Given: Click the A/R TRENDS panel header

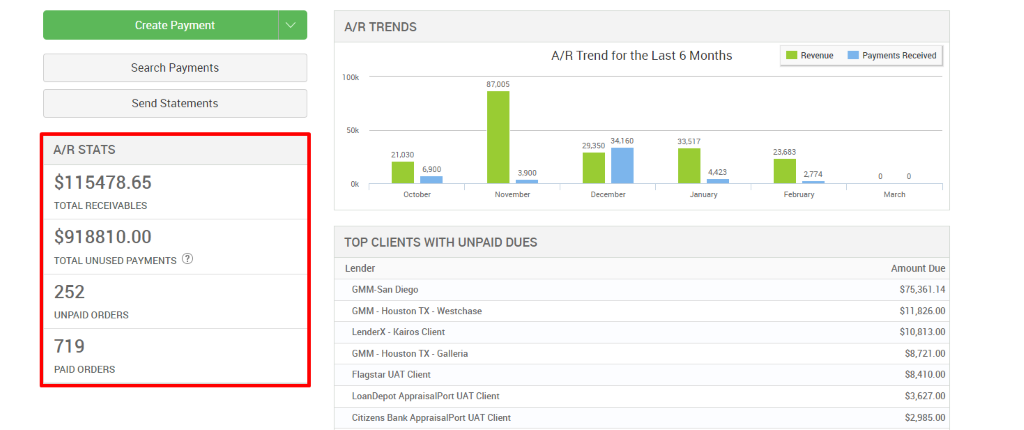Looking at the screenshot, I should (641, 27).
